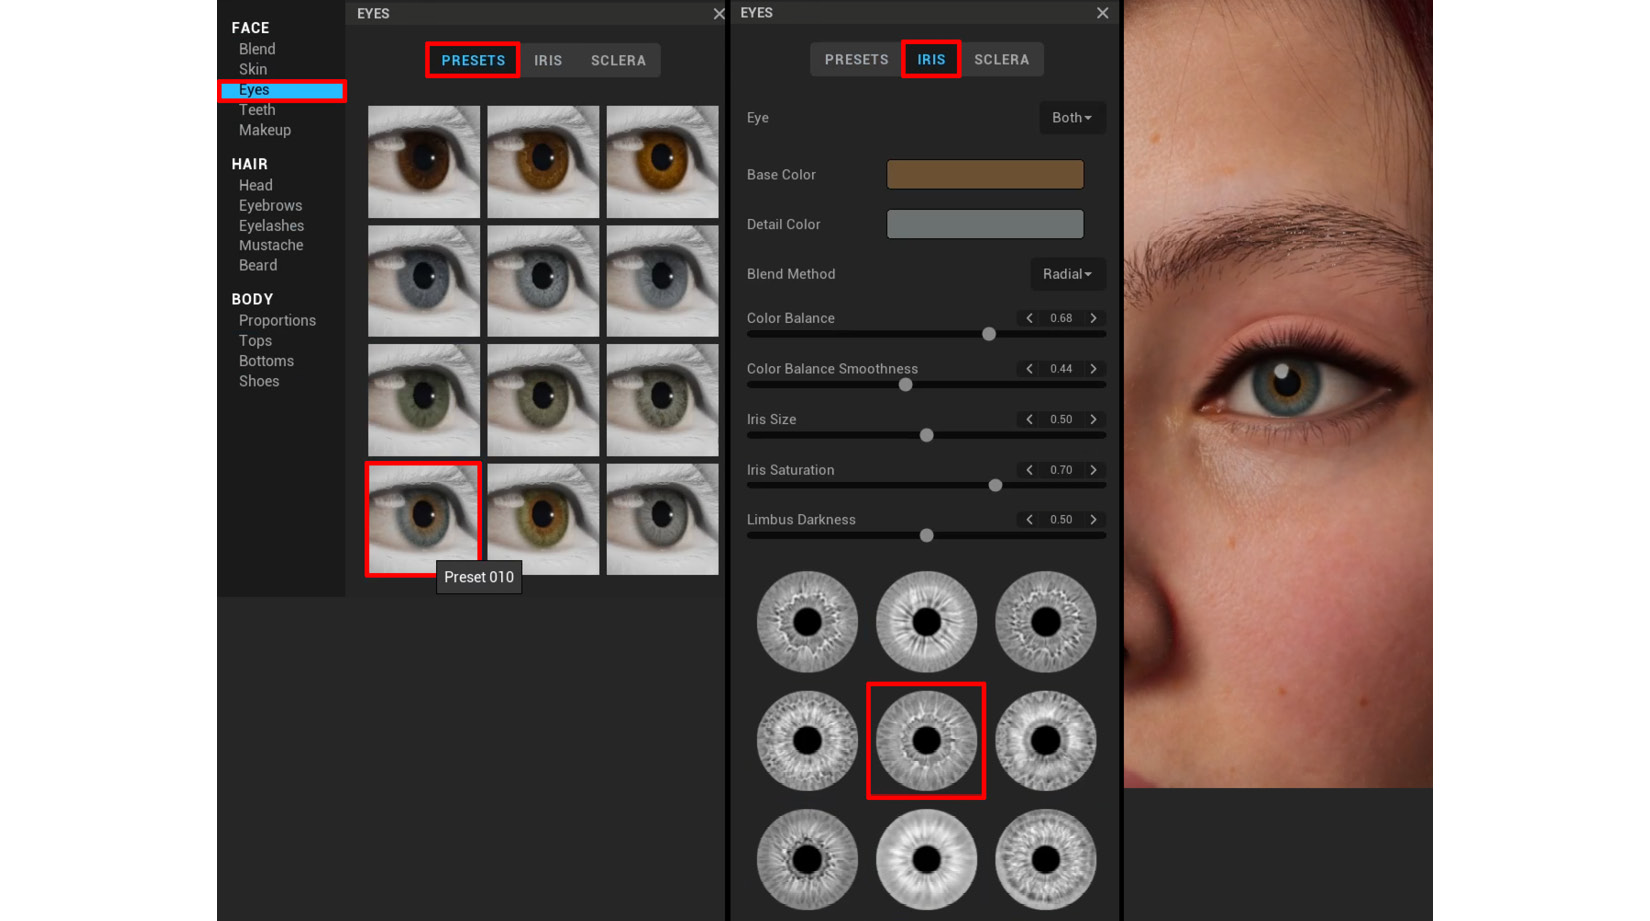The image size is (1650, 921).
Task: Open the Tops category
Action: coord(255,341)
